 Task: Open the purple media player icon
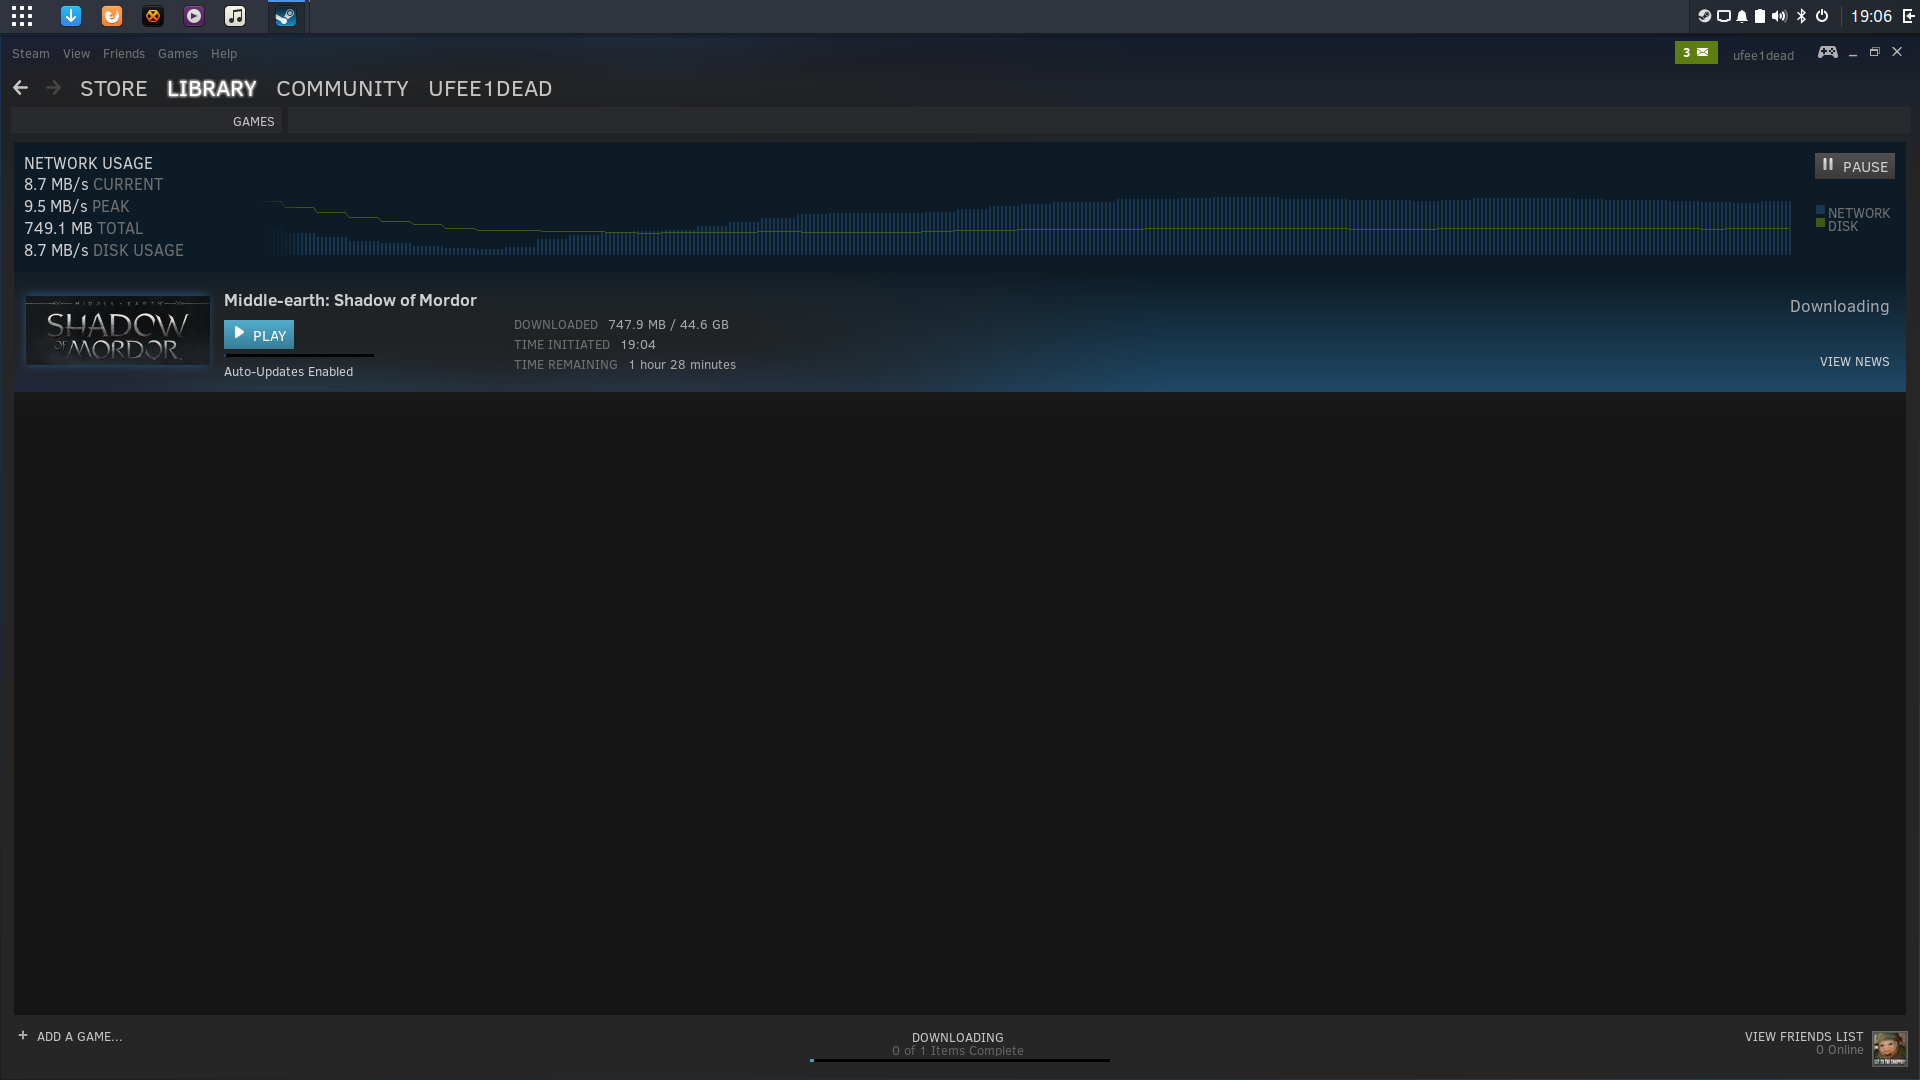click(194, 16)
